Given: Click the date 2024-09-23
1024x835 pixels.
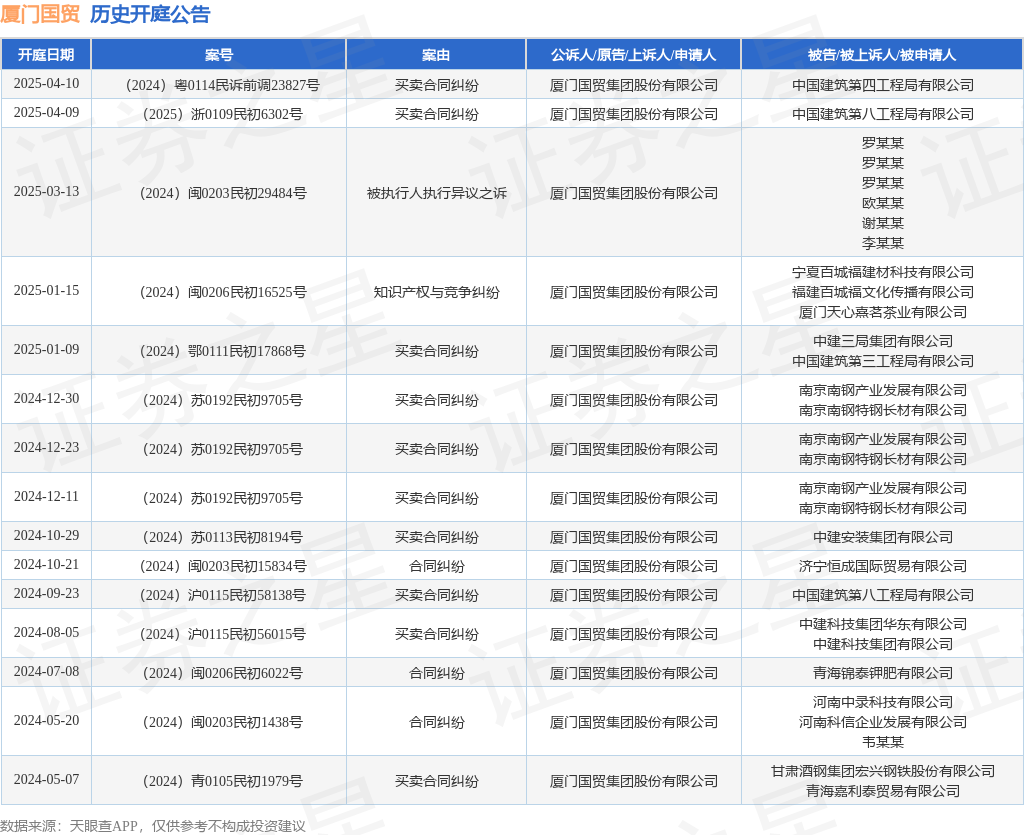Looking at the screenshot, I should coord(46,593).
